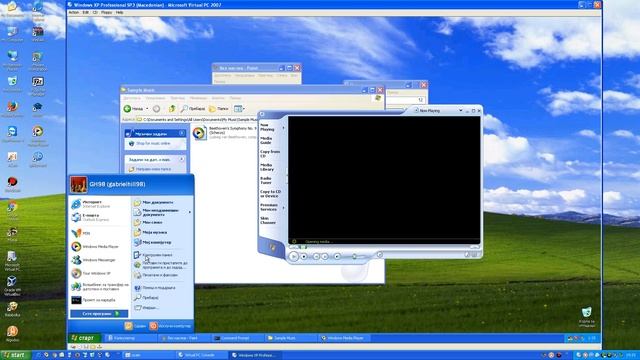Viewport: 640px width, 360px height.
Task: Open Recycle Bin on guest desktop
Action: [x=587, y=317]
